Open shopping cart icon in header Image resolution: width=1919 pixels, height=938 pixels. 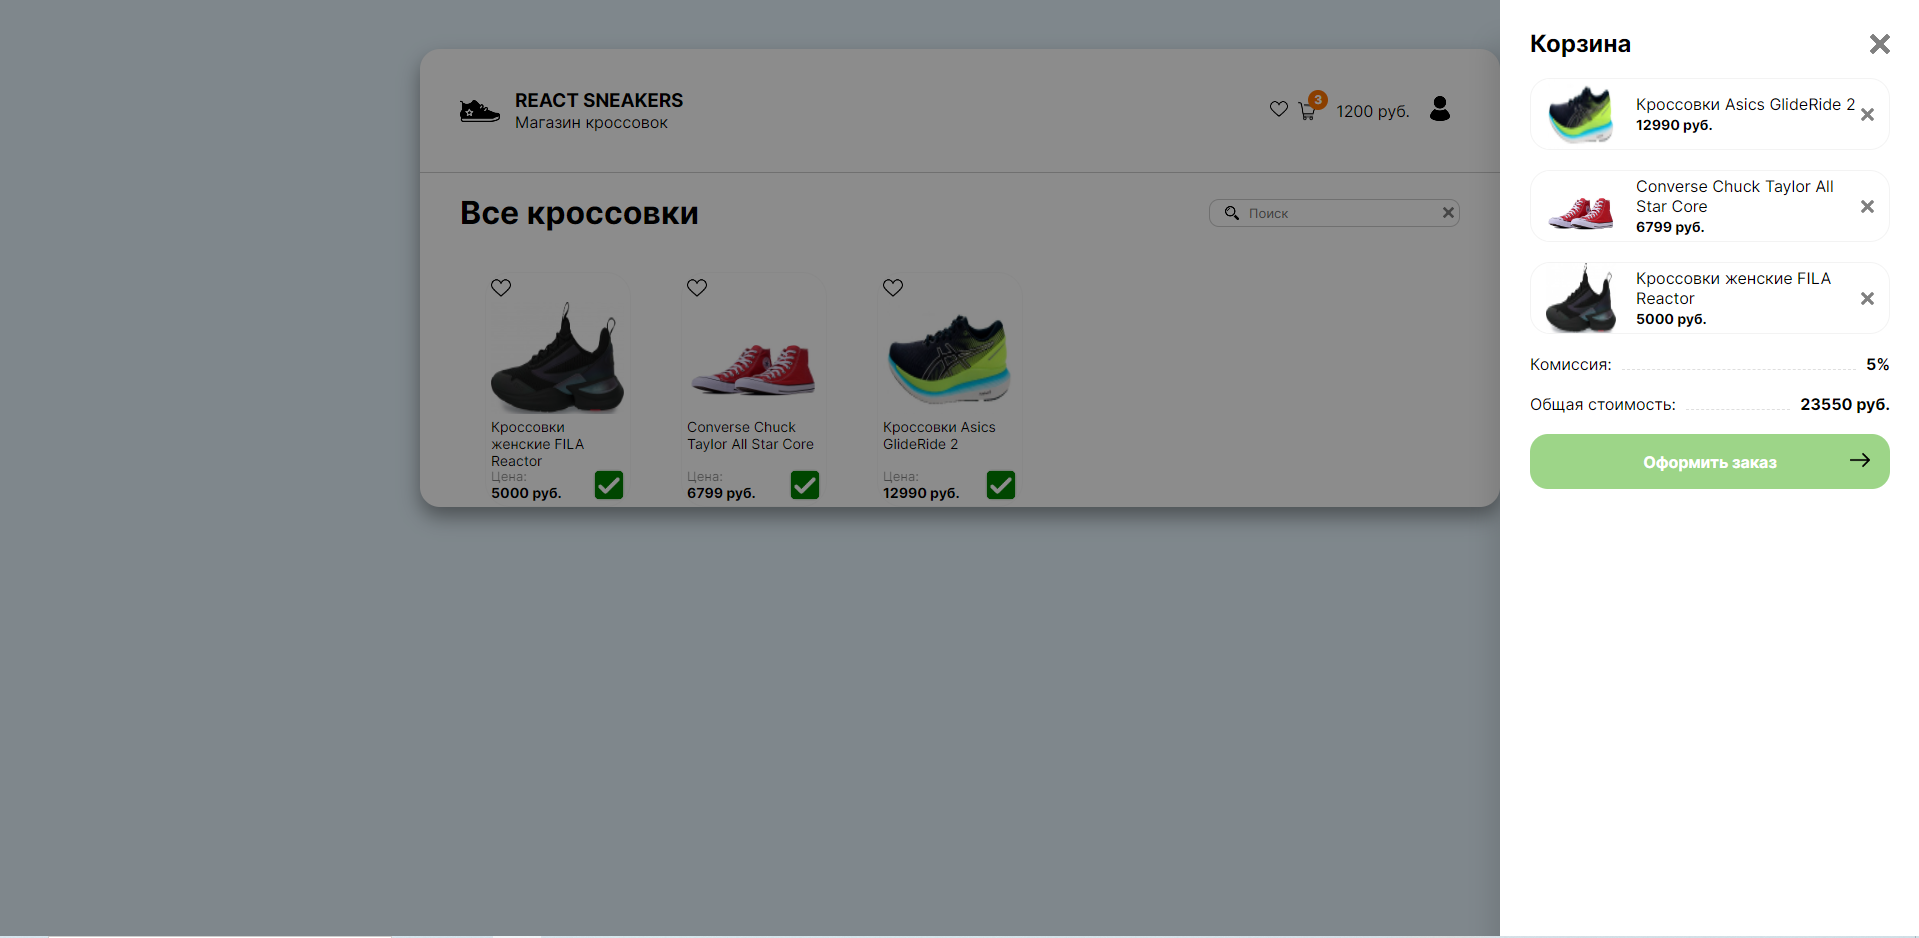click(1307, 111)
